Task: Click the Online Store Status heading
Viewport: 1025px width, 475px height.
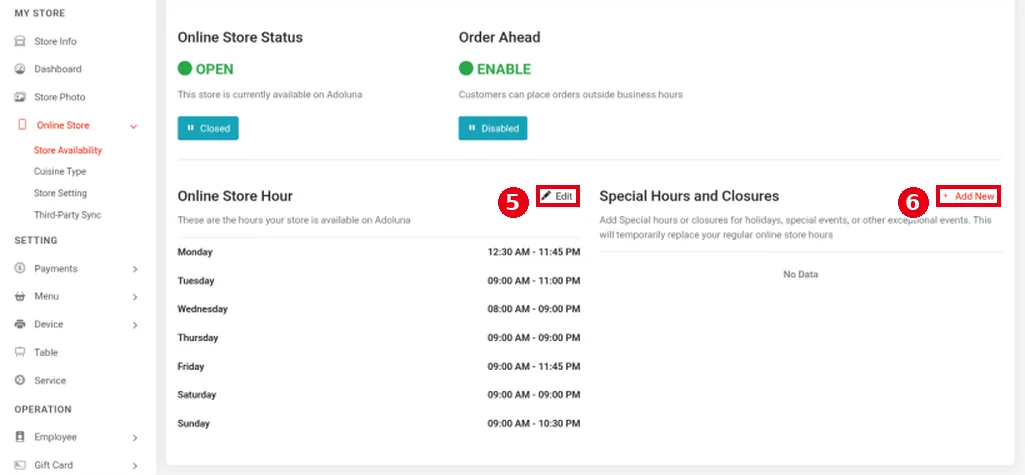Action: pyautogui.click(x=240, y=37)
